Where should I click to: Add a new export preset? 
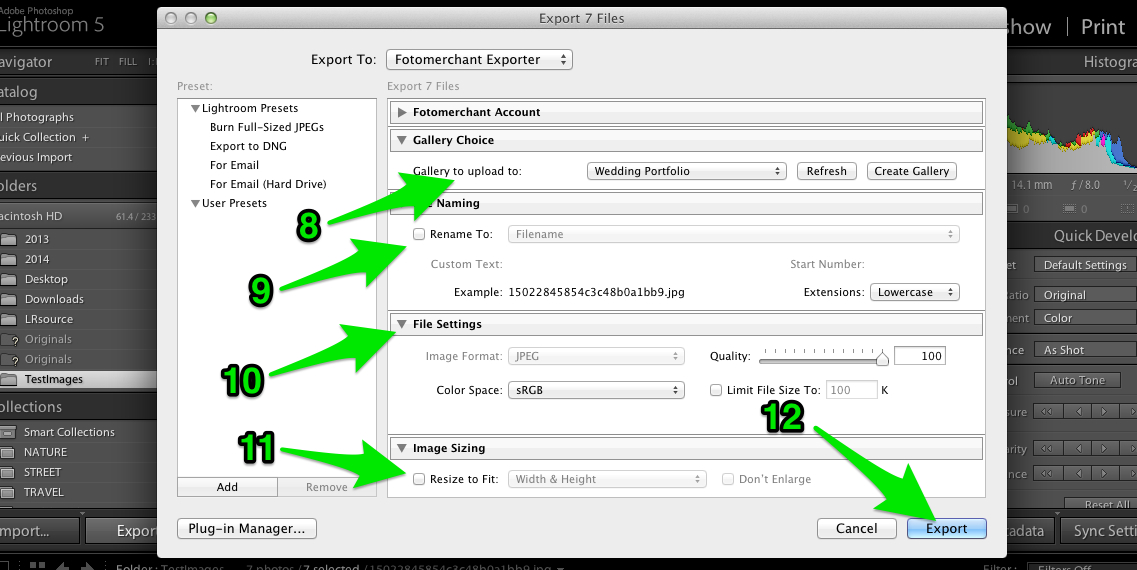tap(227, 487)
